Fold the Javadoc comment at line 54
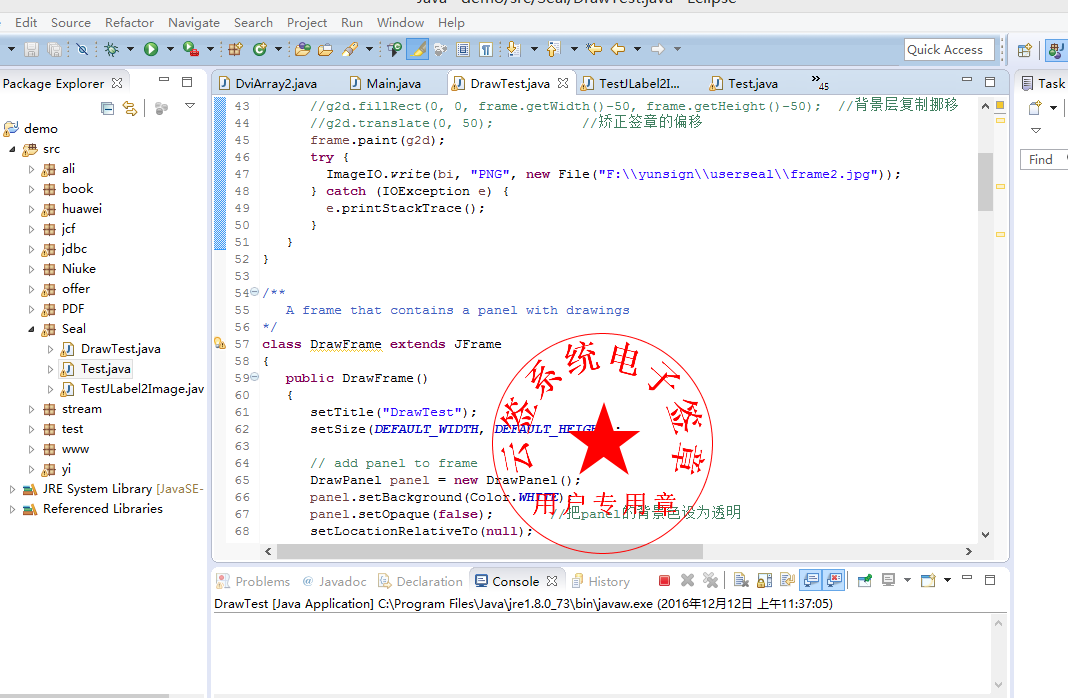This screenshot has width=1068, height=698. pyautogui.click(x=255, y=292)
